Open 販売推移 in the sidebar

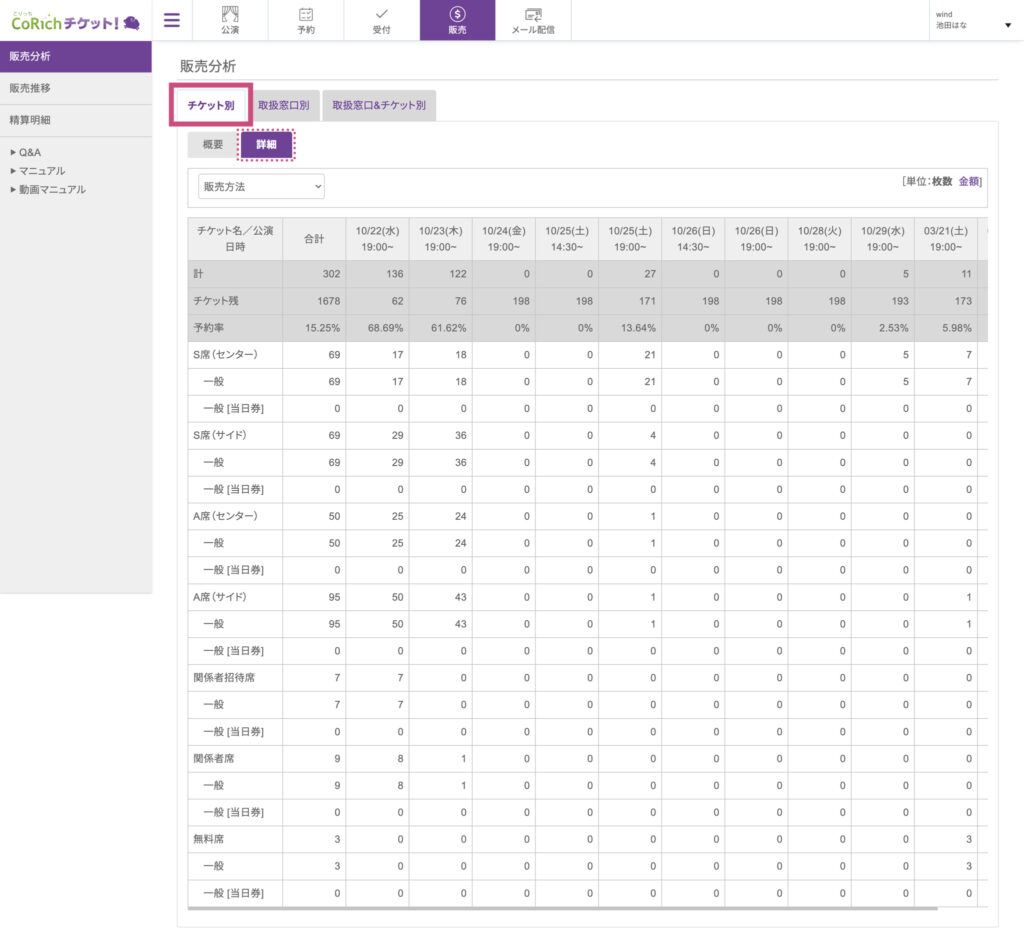click(x=30, y=88)
